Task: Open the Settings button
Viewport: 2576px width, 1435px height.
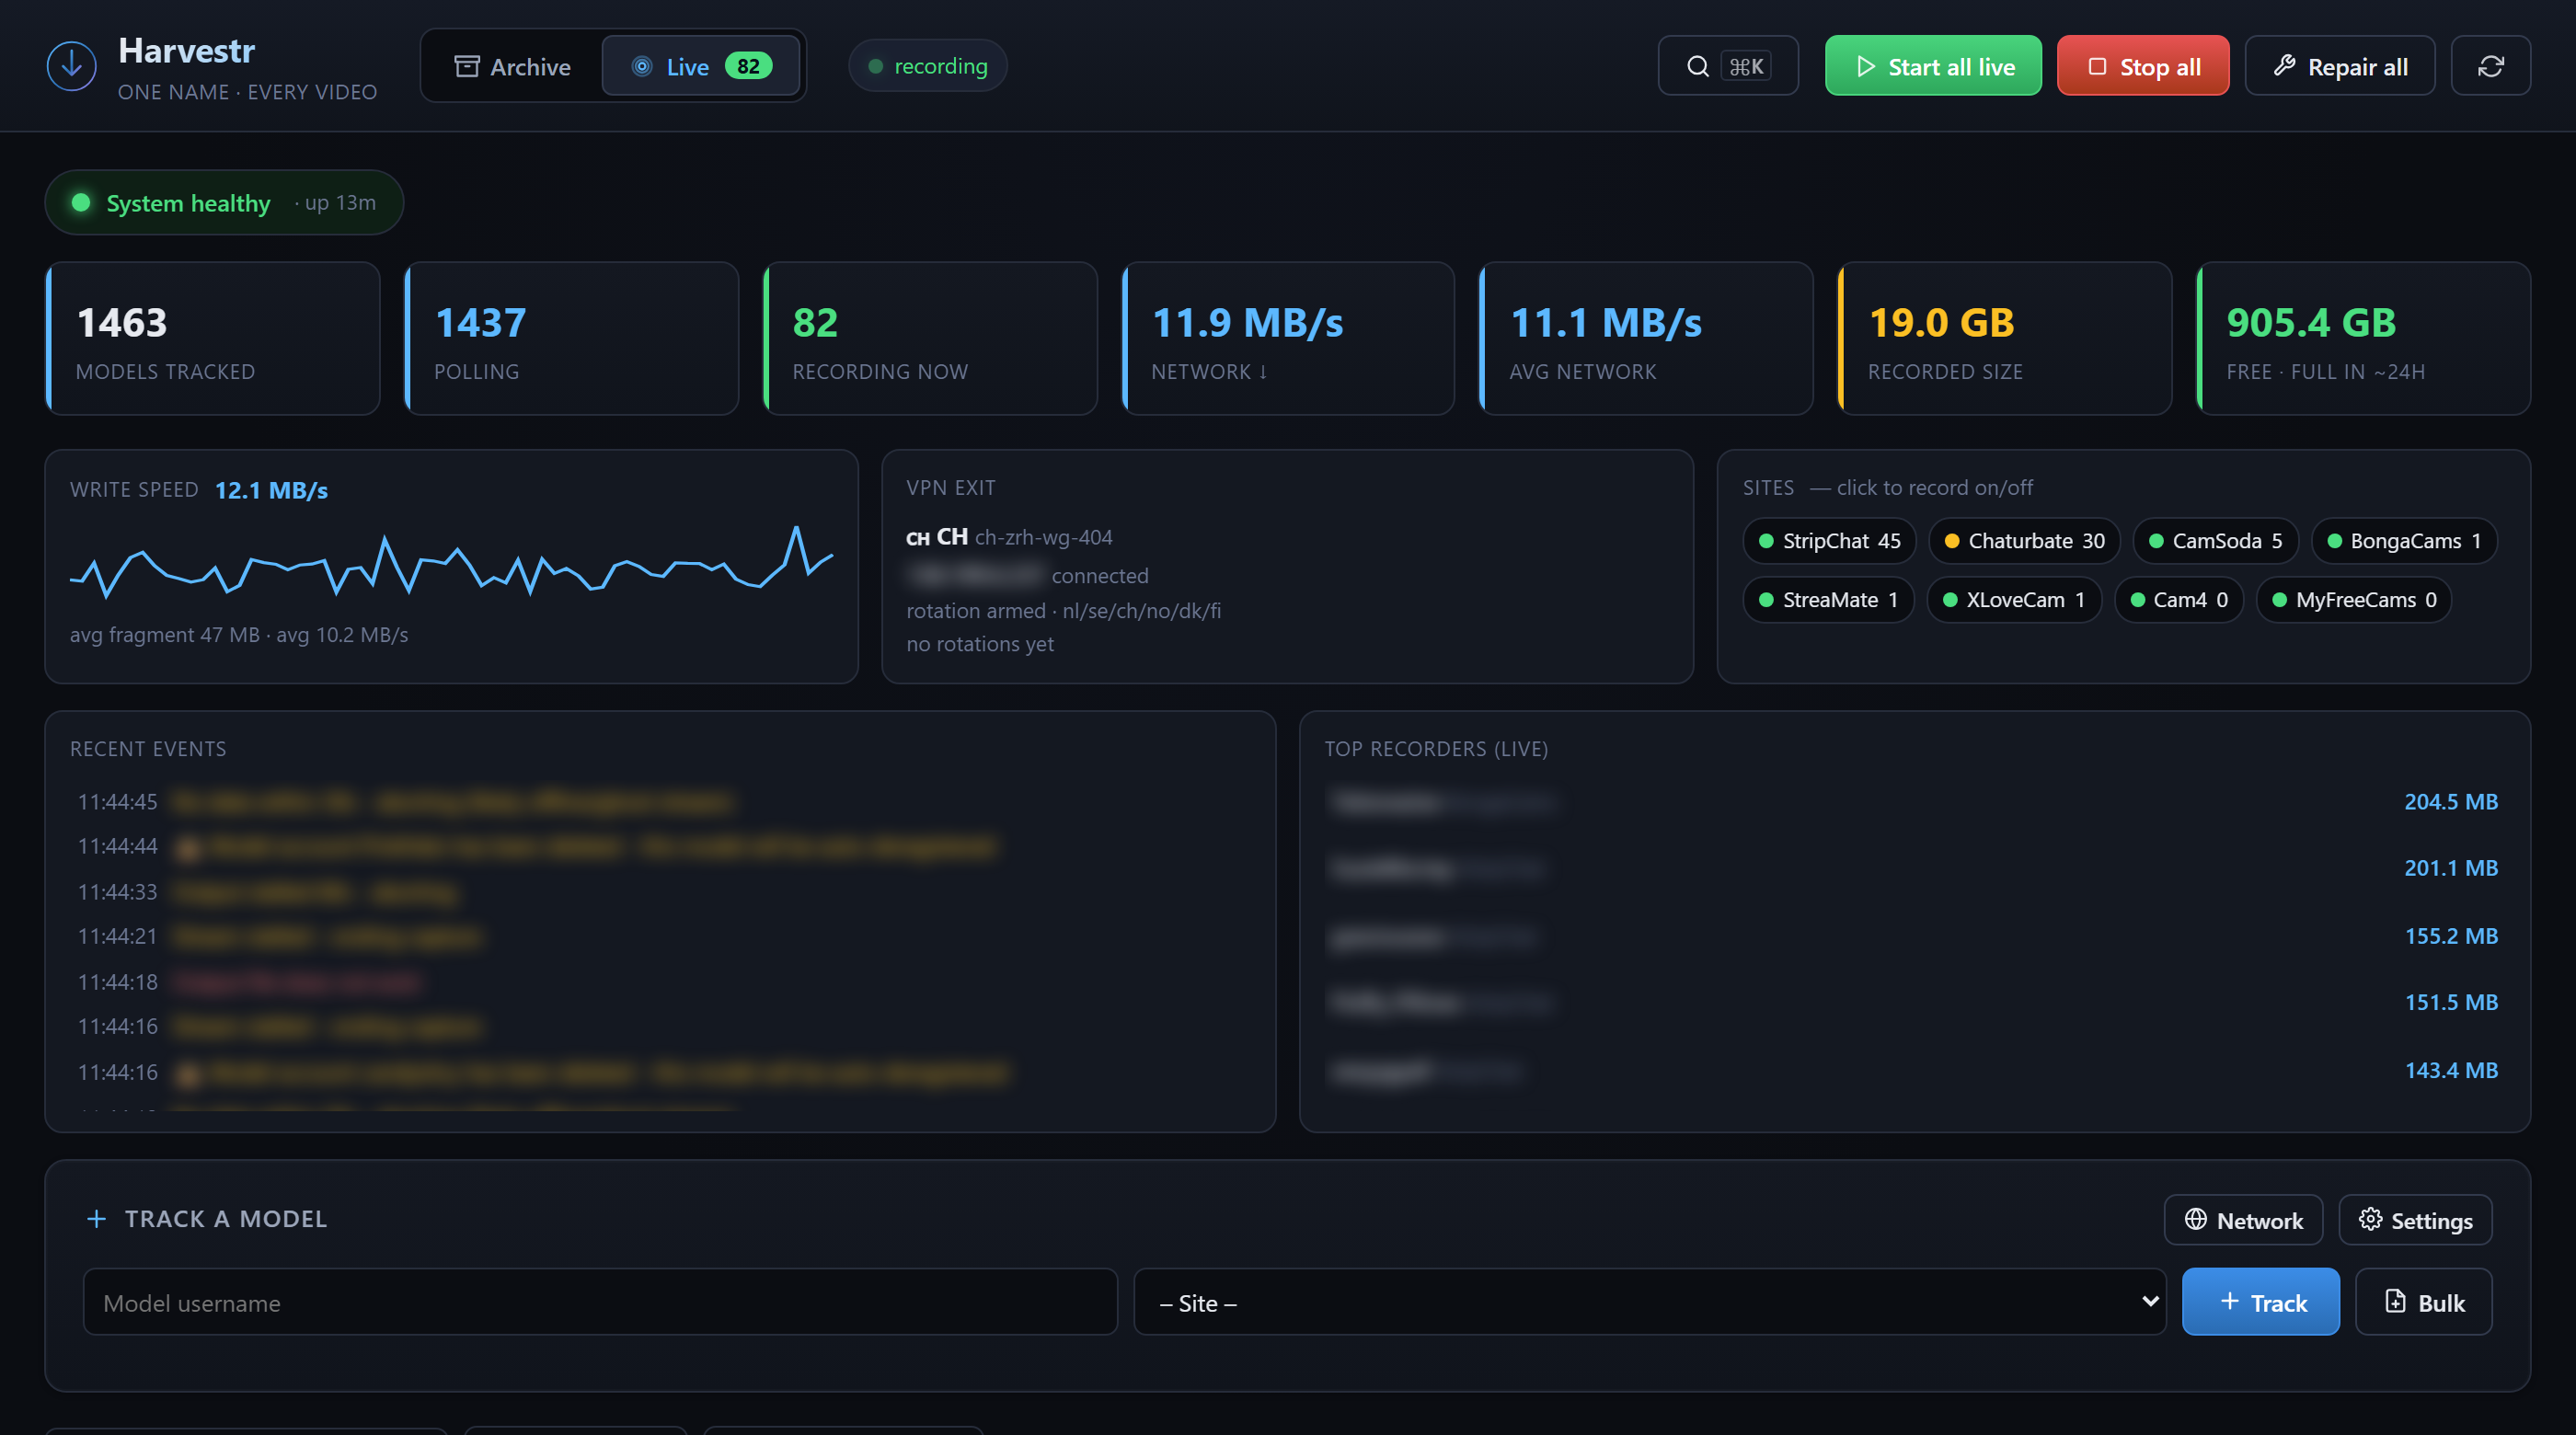Action: tap(2415, 1220)
